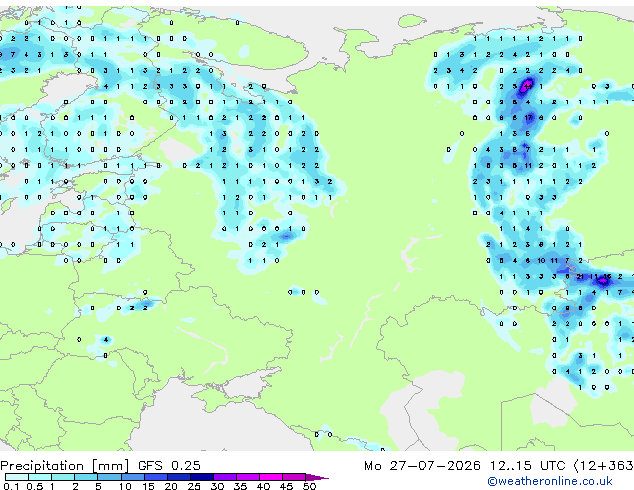The image size is (634, 490).
Task: Click the 30–35 mm purple legend swatch
Action: click(225, 477)
